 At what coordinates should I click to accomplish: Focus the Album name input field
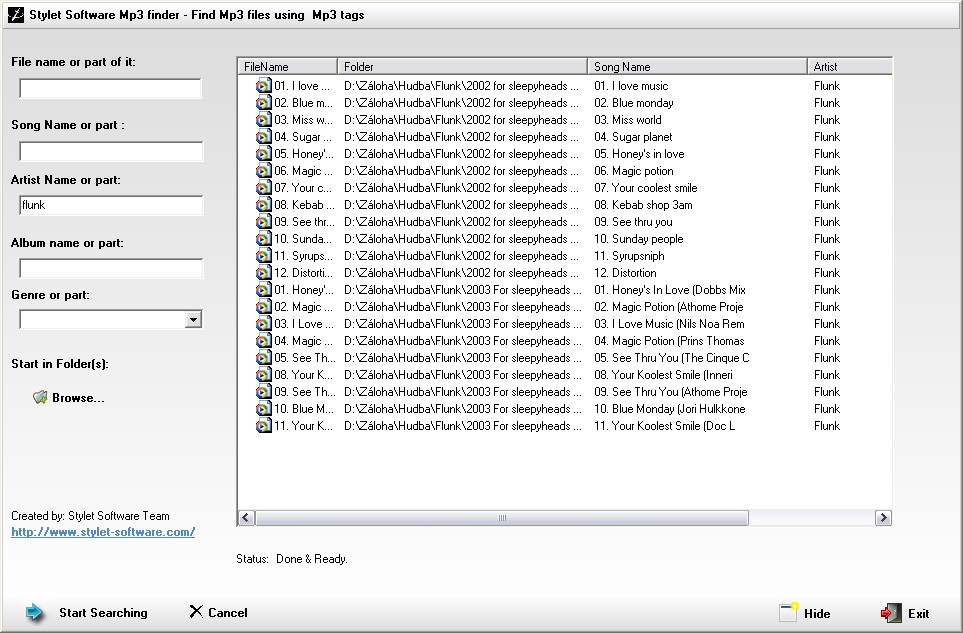111,268
